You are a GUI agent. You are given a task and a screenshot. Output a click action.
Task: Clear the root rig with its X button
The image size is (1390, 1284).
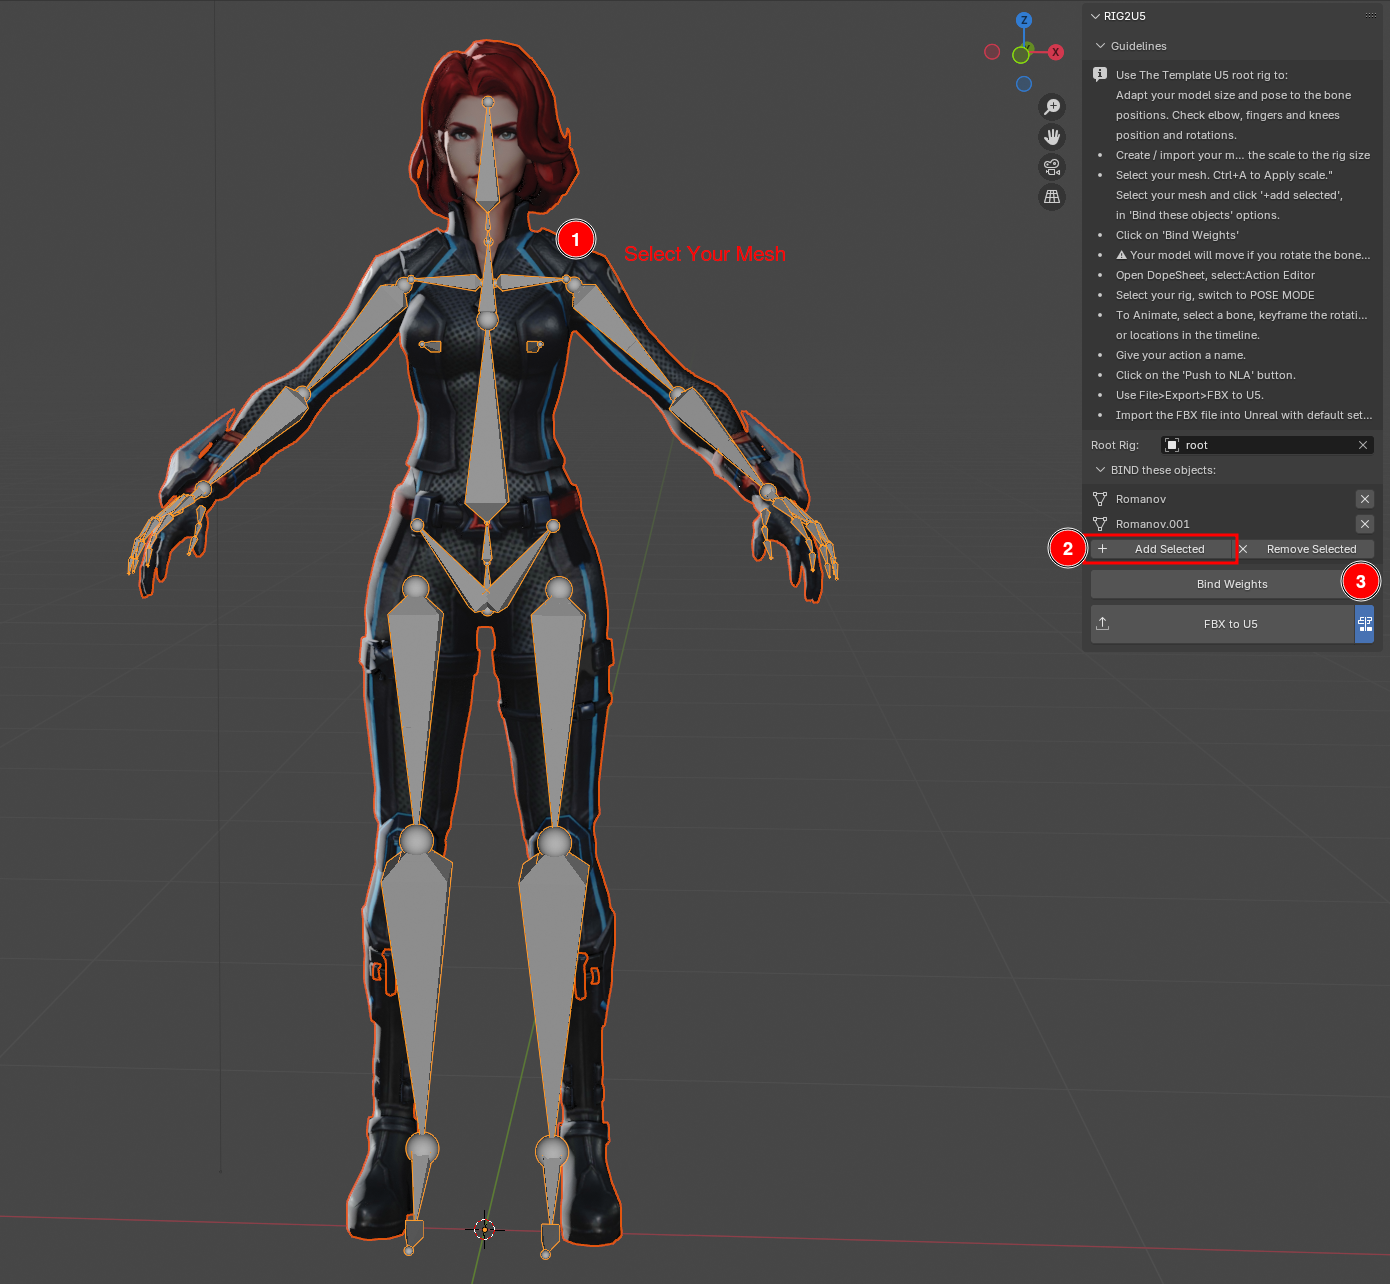point(1363,445)
